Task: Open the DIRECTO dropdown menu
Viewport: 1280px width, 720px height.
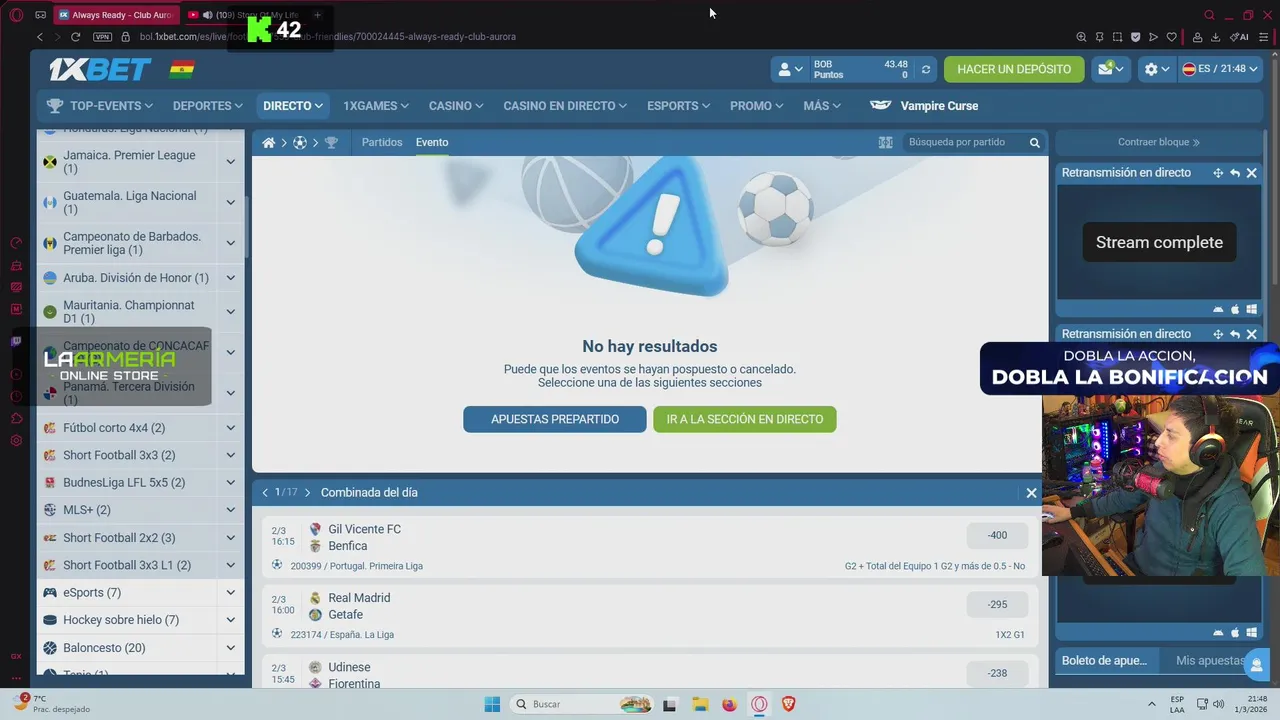Action: click(x=293, y=106)
